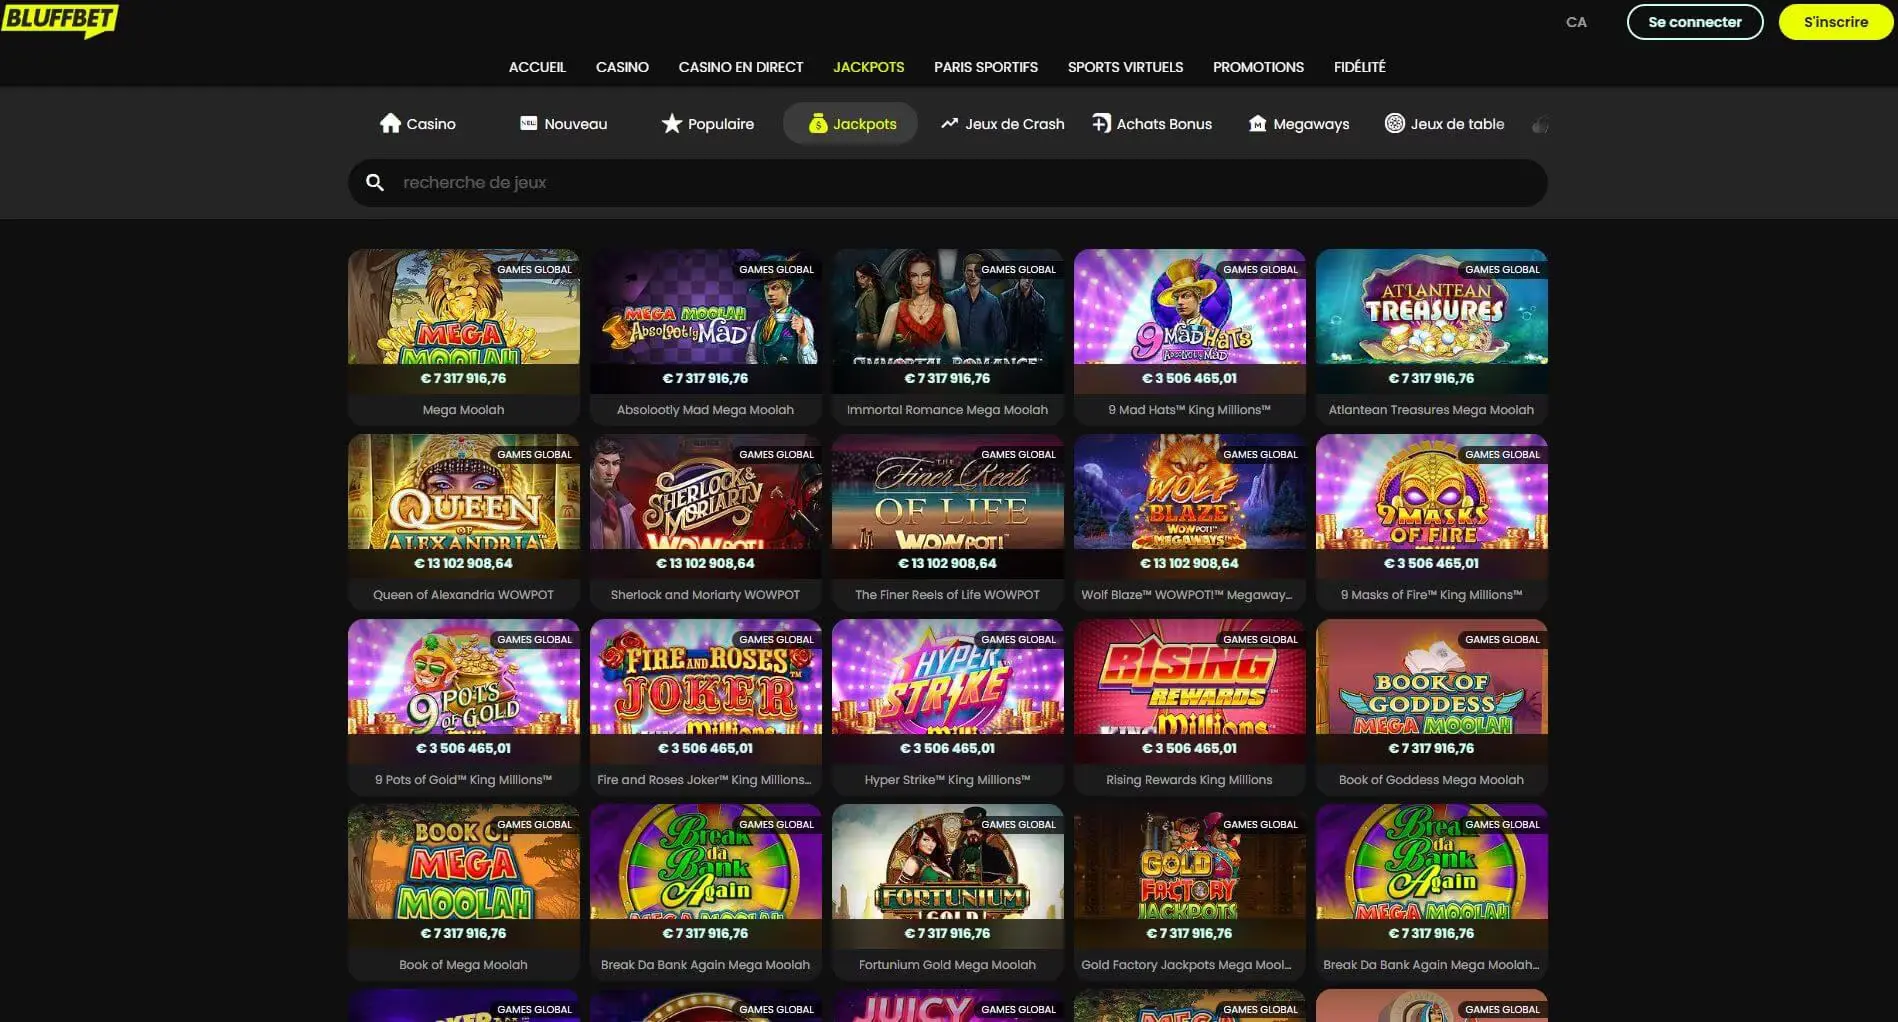Open the CA language selector

click(x=1576, y=21)
